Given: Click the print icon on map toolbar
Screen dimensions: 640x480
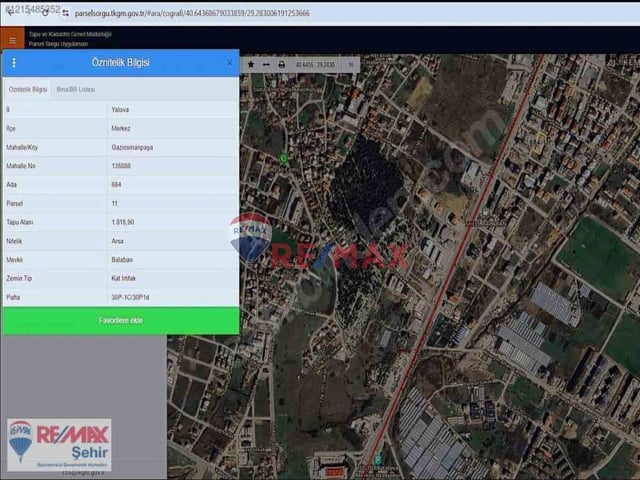Looking at the screenshot, I should click(x=282, y=64).
